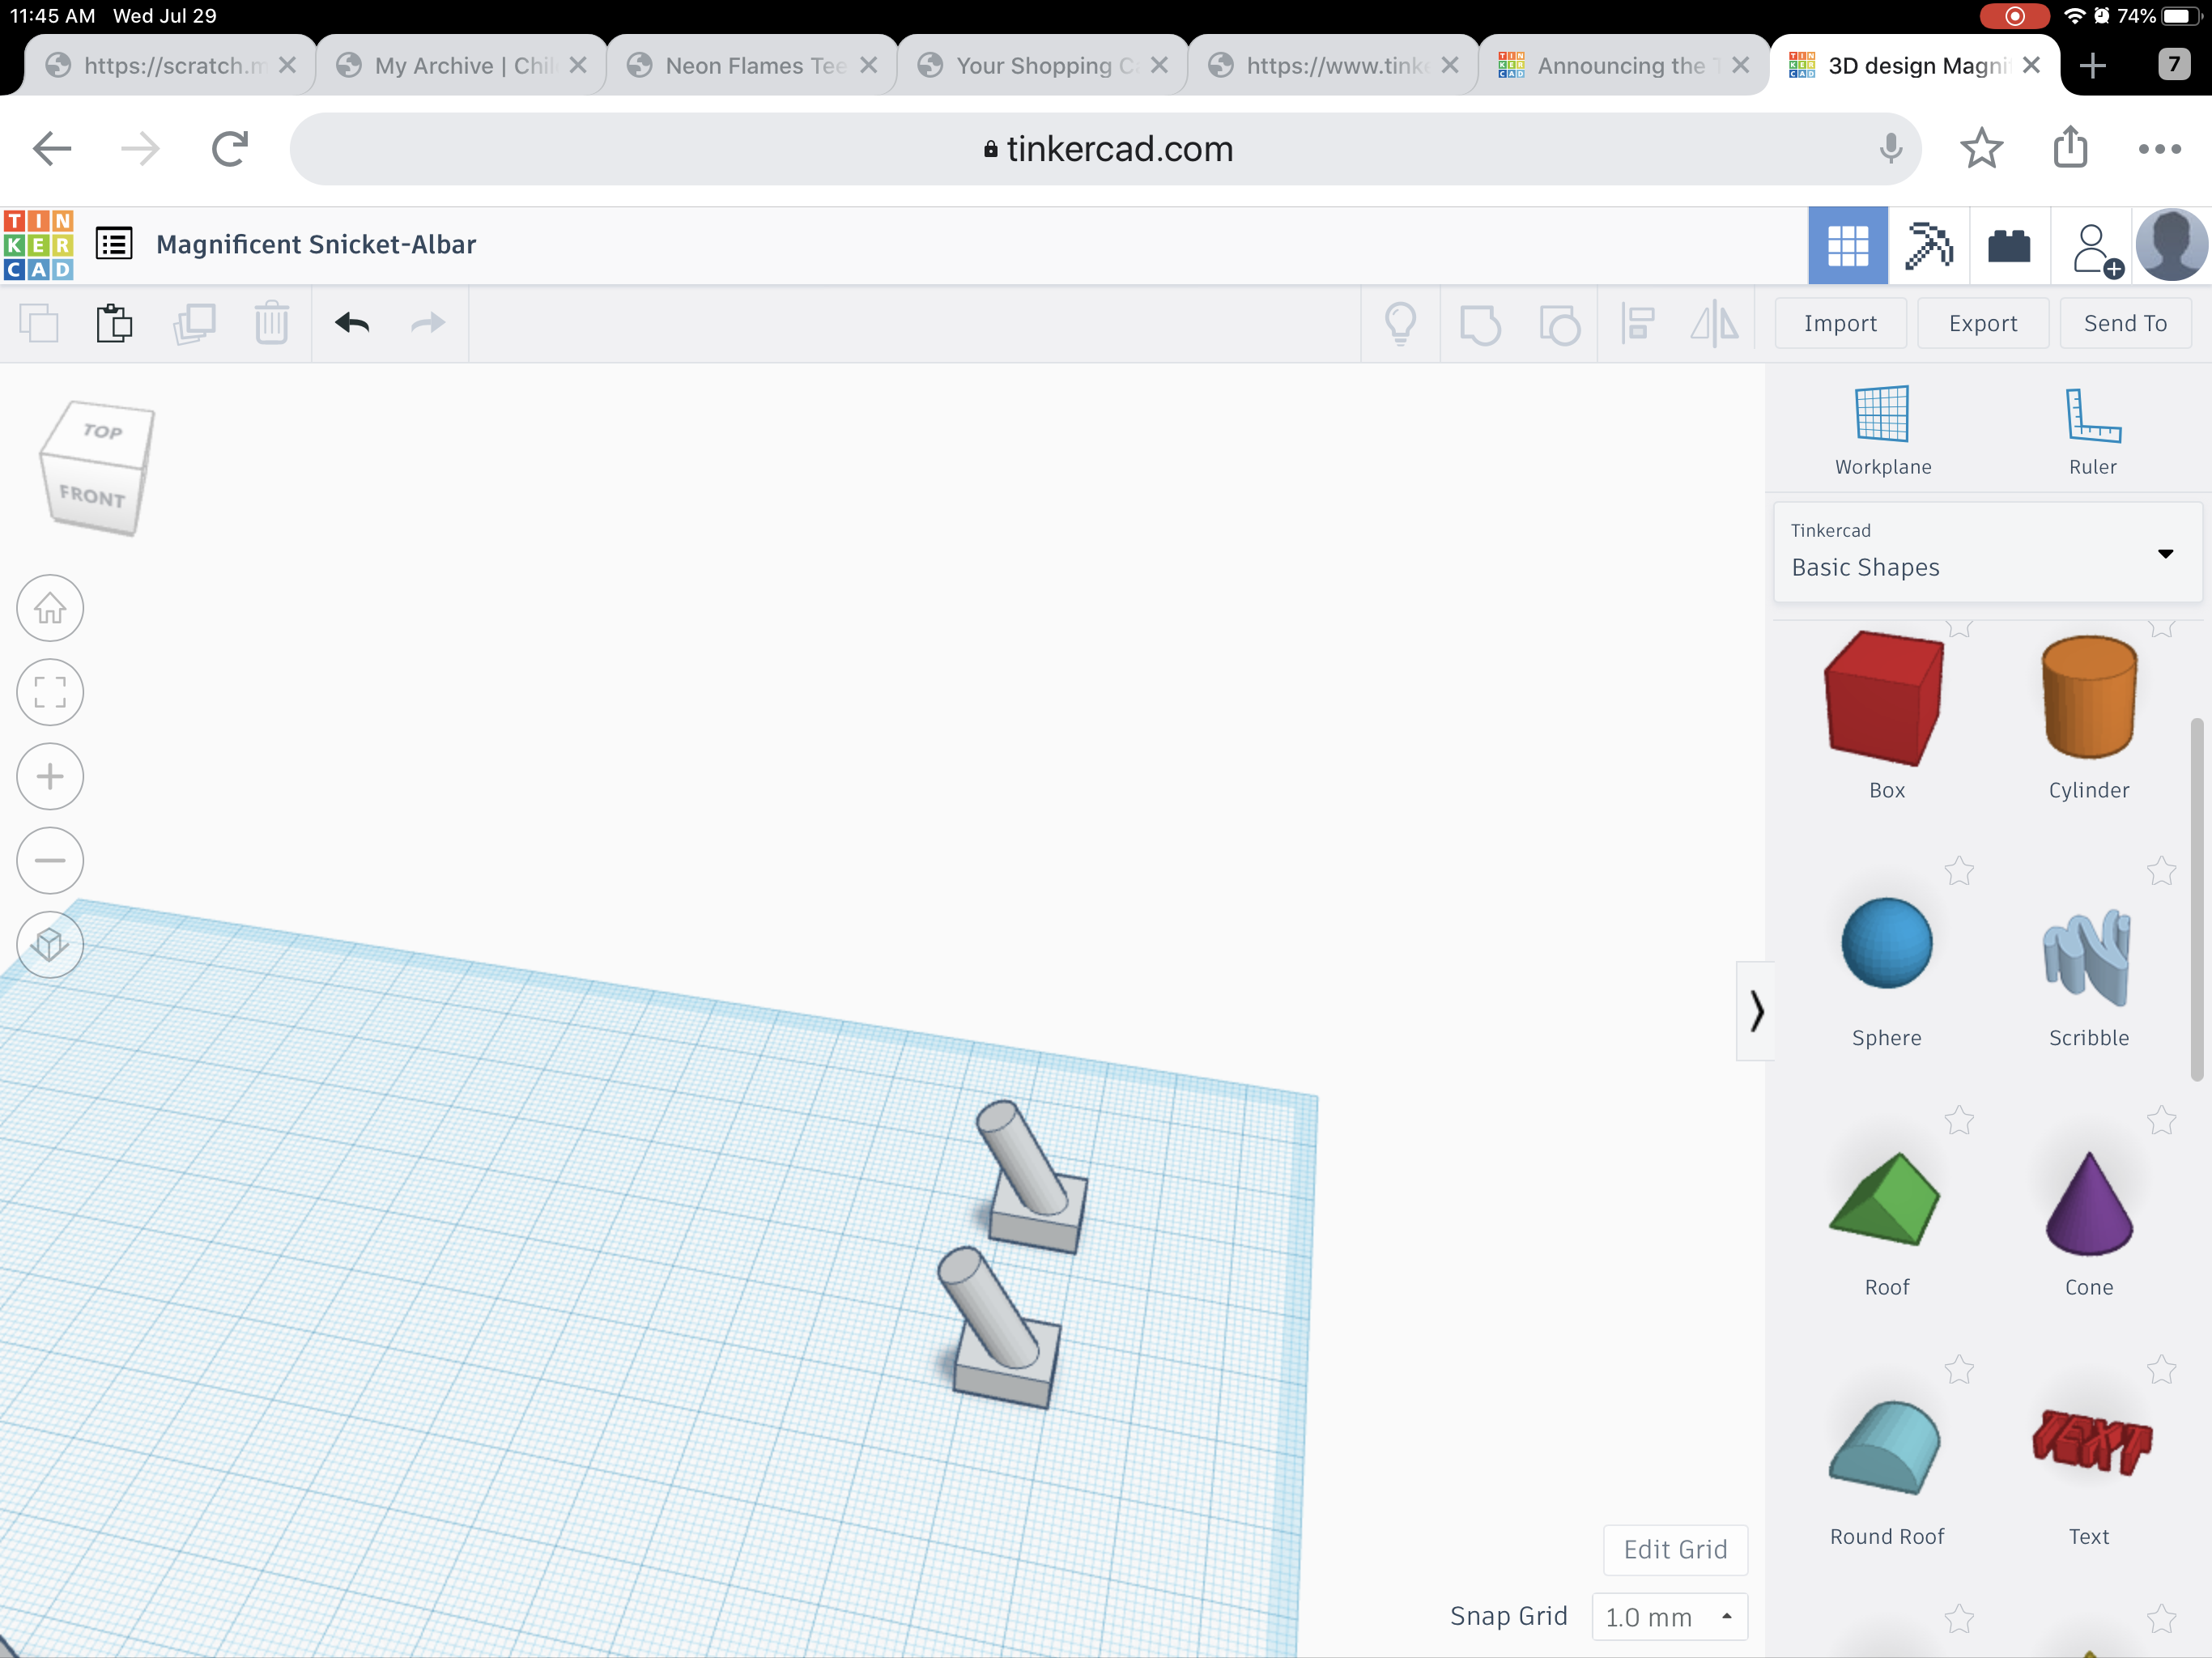2212x1658 pixels.
Task: Favorite the Text shape star
Action: point(2160,1369)
